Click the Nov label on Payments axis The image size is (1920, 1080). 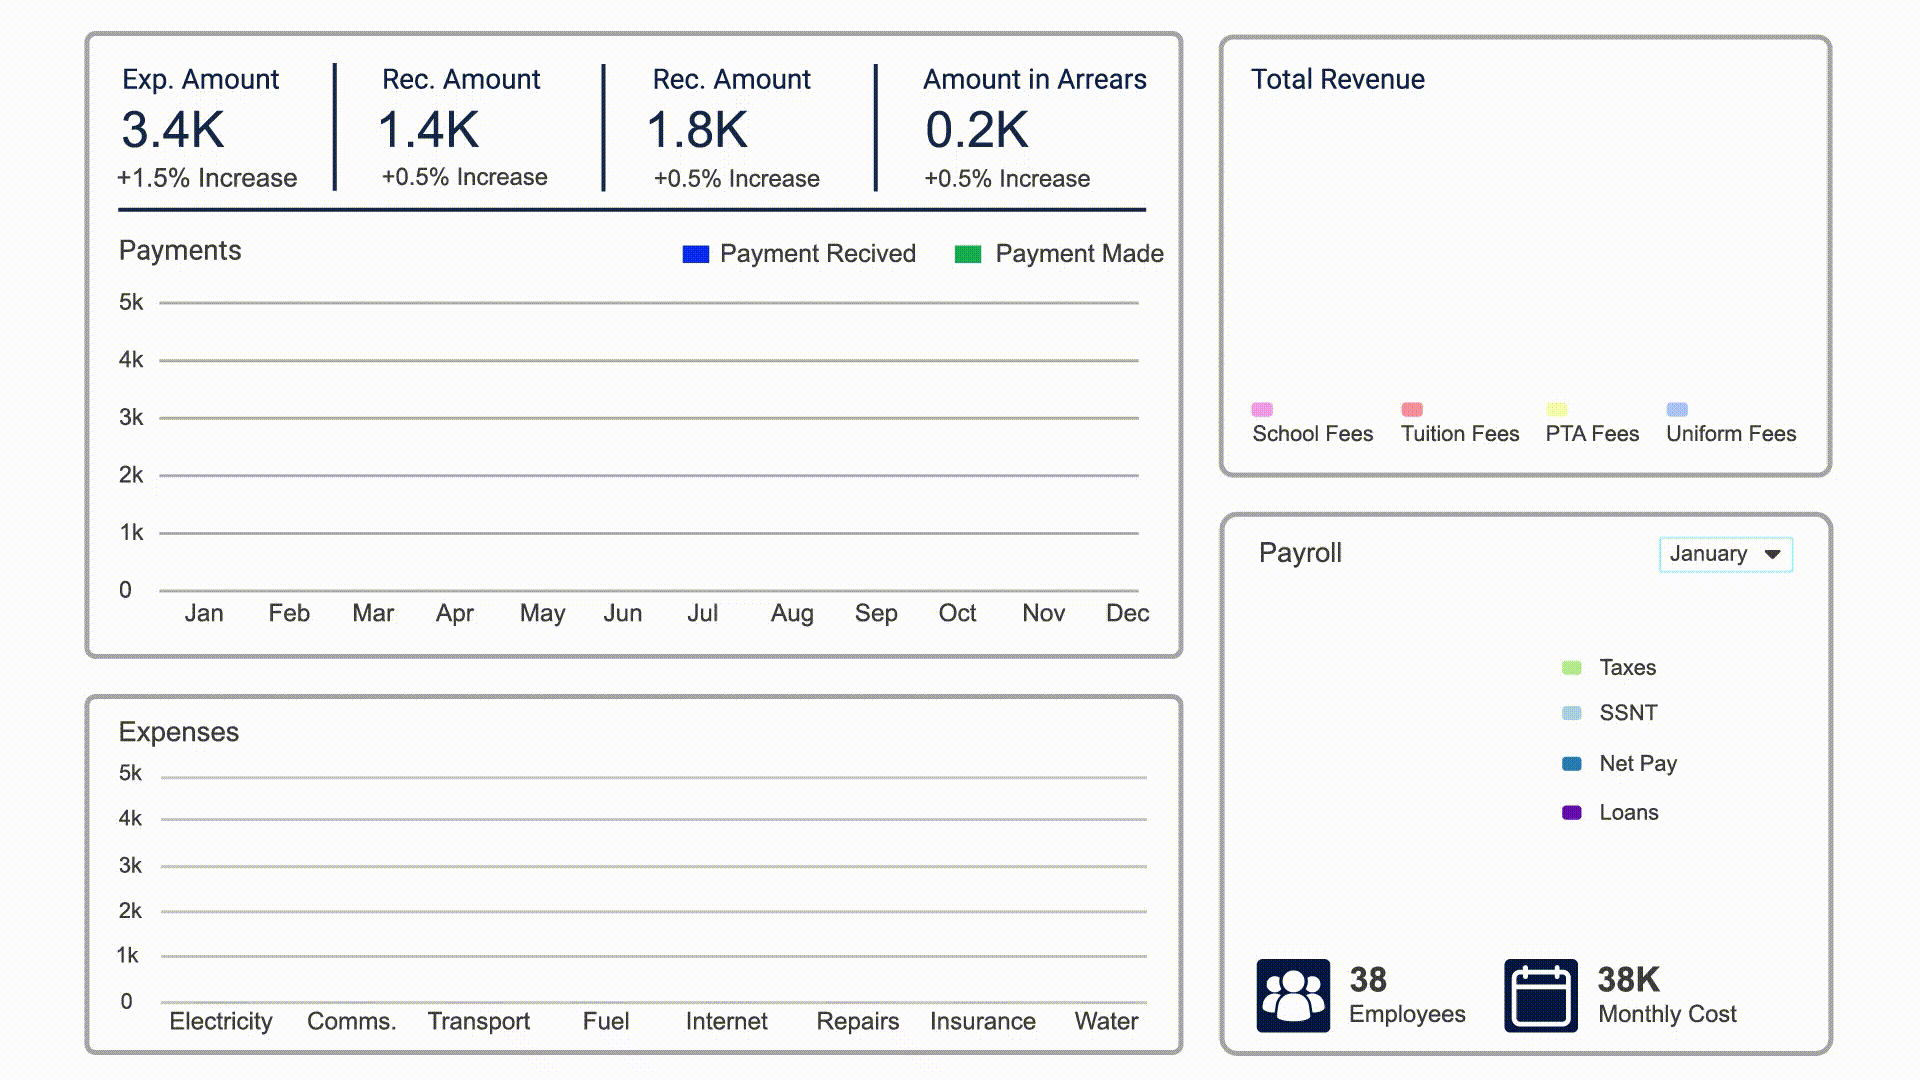coord(1044,613)
